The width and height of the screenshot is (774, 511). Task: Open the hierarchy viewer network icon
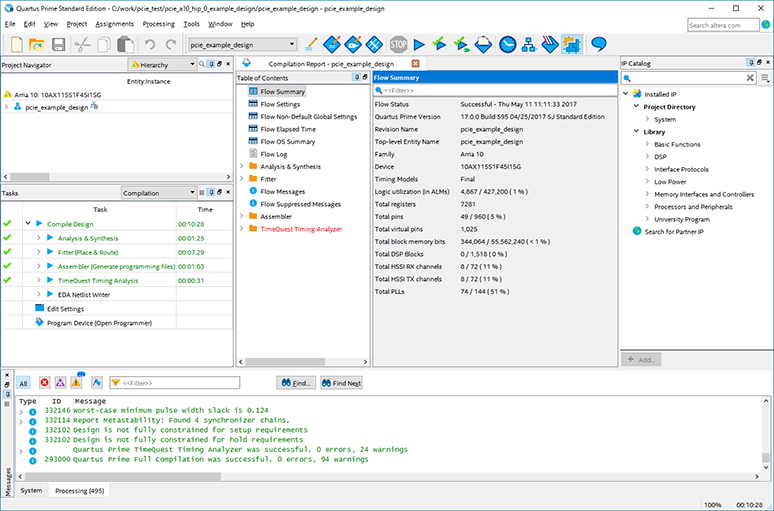pyautogui.click(x=529, y=44)
